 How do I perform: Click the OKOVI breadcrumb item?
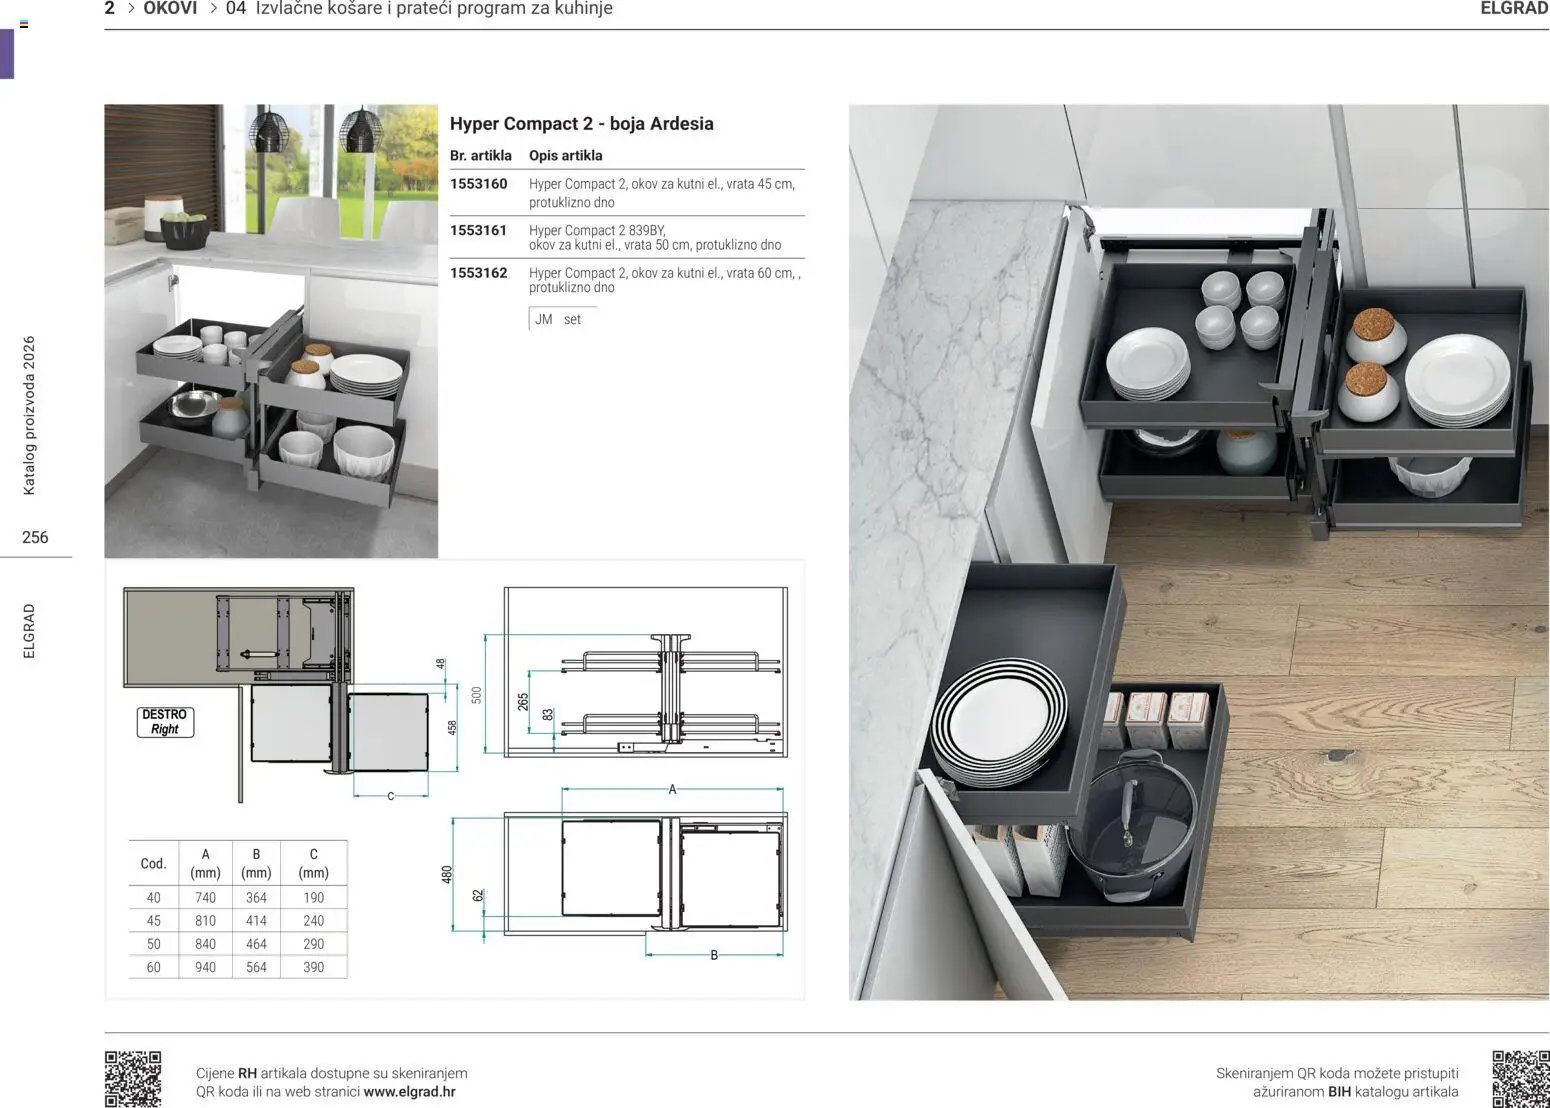(170, 9)
